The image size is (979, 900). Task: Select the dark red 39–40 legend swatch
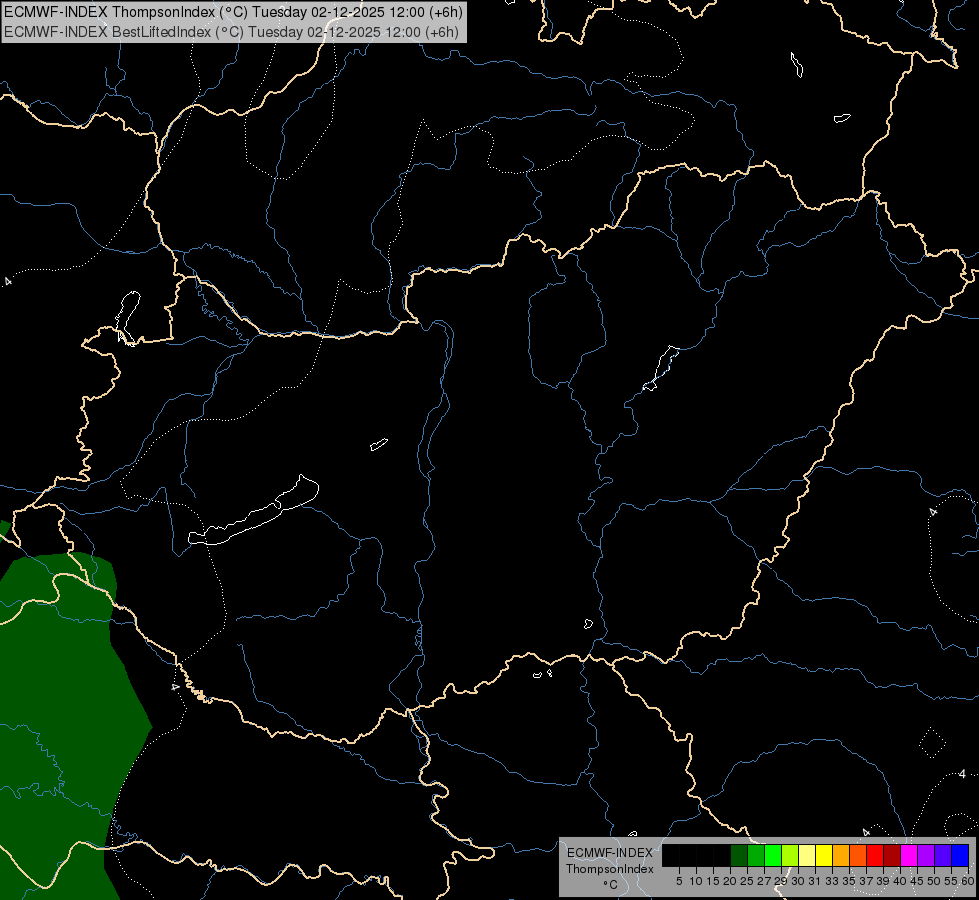point(892,855)
